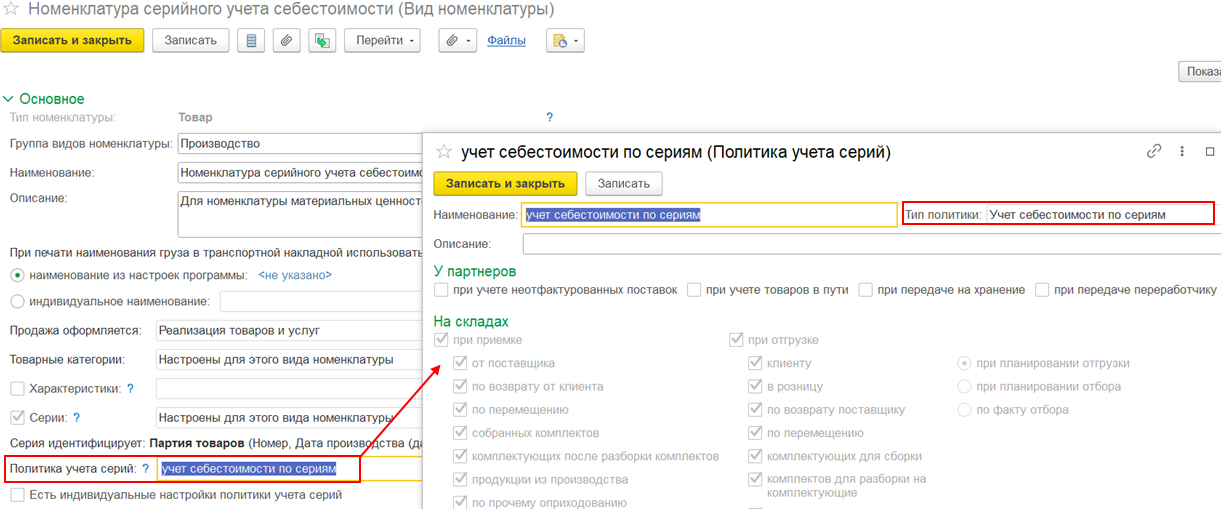Star the series accounting policy dialog
Screen dimensions: 1221x512
(x=444, y=152)
